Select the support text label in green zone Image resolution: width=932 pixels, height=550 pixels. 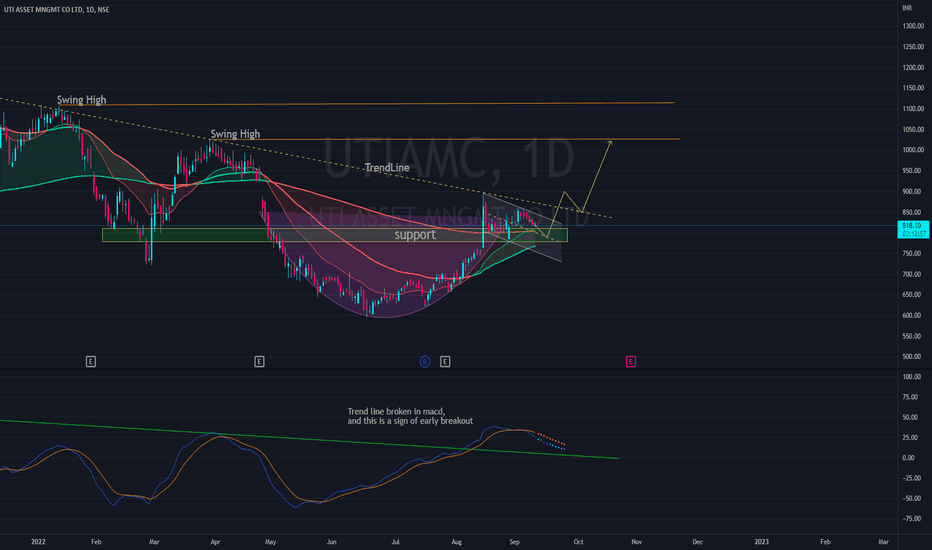[415, 235]
